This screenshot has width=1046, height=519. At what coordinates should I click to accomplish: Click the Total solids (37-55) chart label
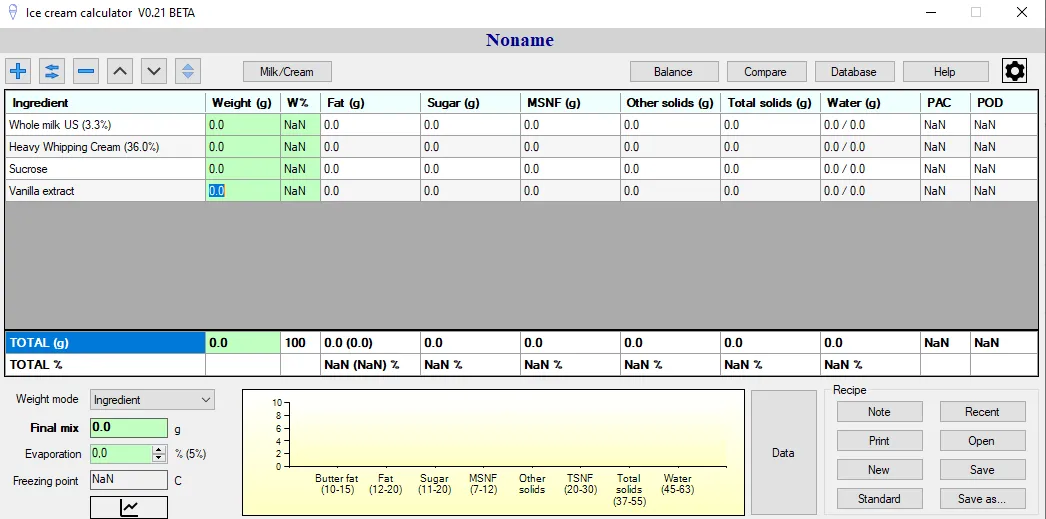(630, 490)
